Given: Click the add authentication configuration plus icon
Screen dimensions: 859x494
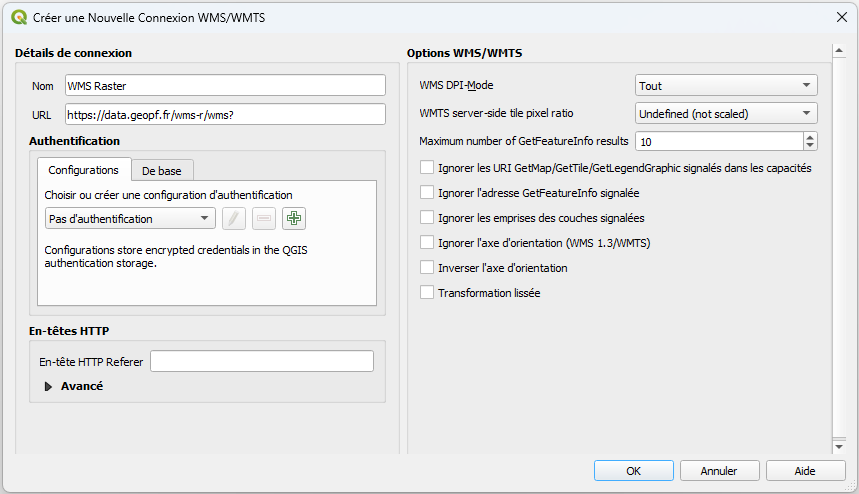Looking at the screenshot, I should (294, 219).
